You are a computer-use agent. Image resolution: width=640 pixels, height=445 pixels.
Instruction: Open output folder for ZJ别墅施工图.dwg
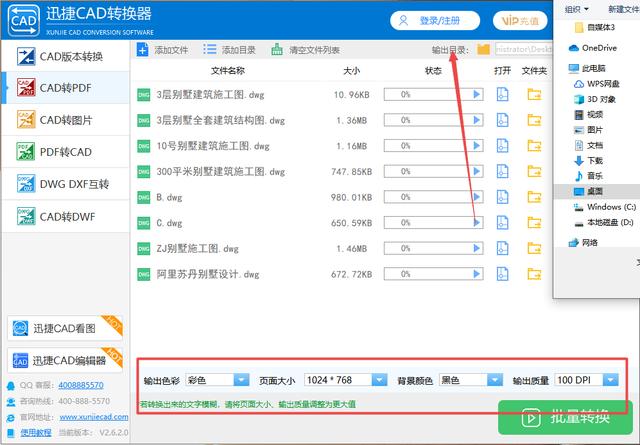point(534,248)
